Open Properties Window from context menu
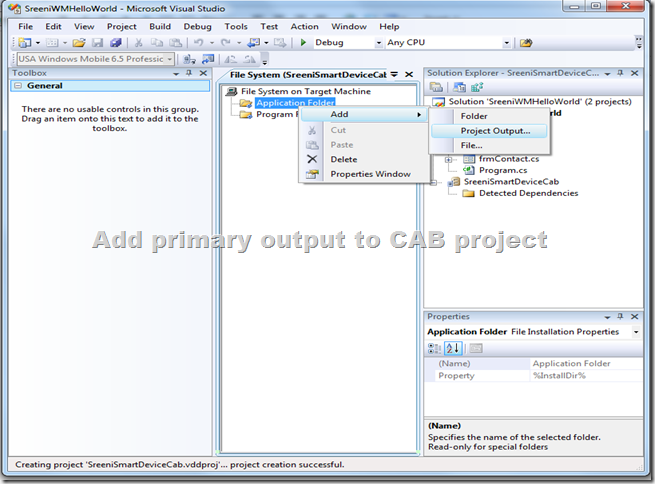The image size is (655, 484). coord(363,174)
